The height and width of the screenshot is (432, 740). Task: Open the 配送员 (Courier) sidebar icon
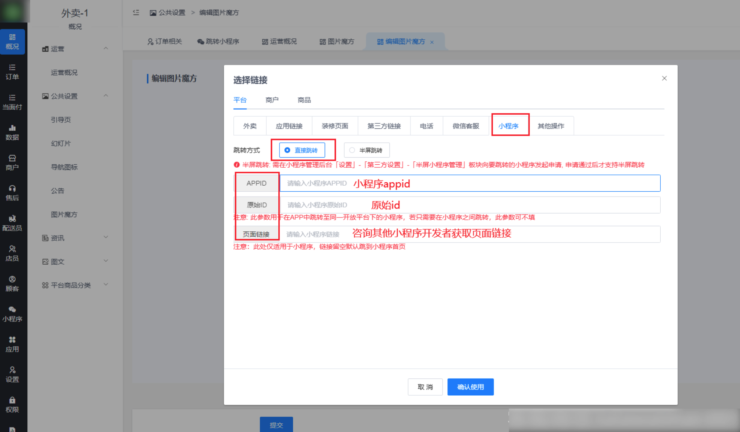12,223
